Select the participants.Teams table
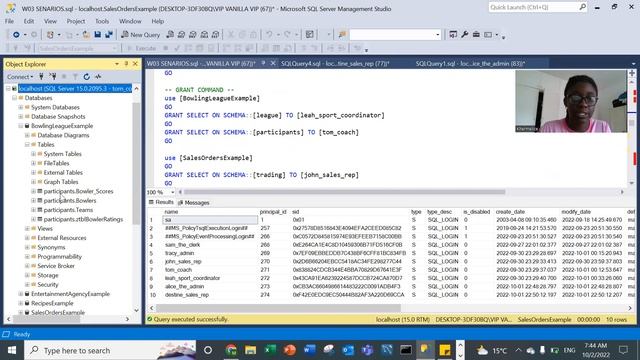Image resolution: width=640 pixels, height=360 pixels. click(x=68, y=210)
